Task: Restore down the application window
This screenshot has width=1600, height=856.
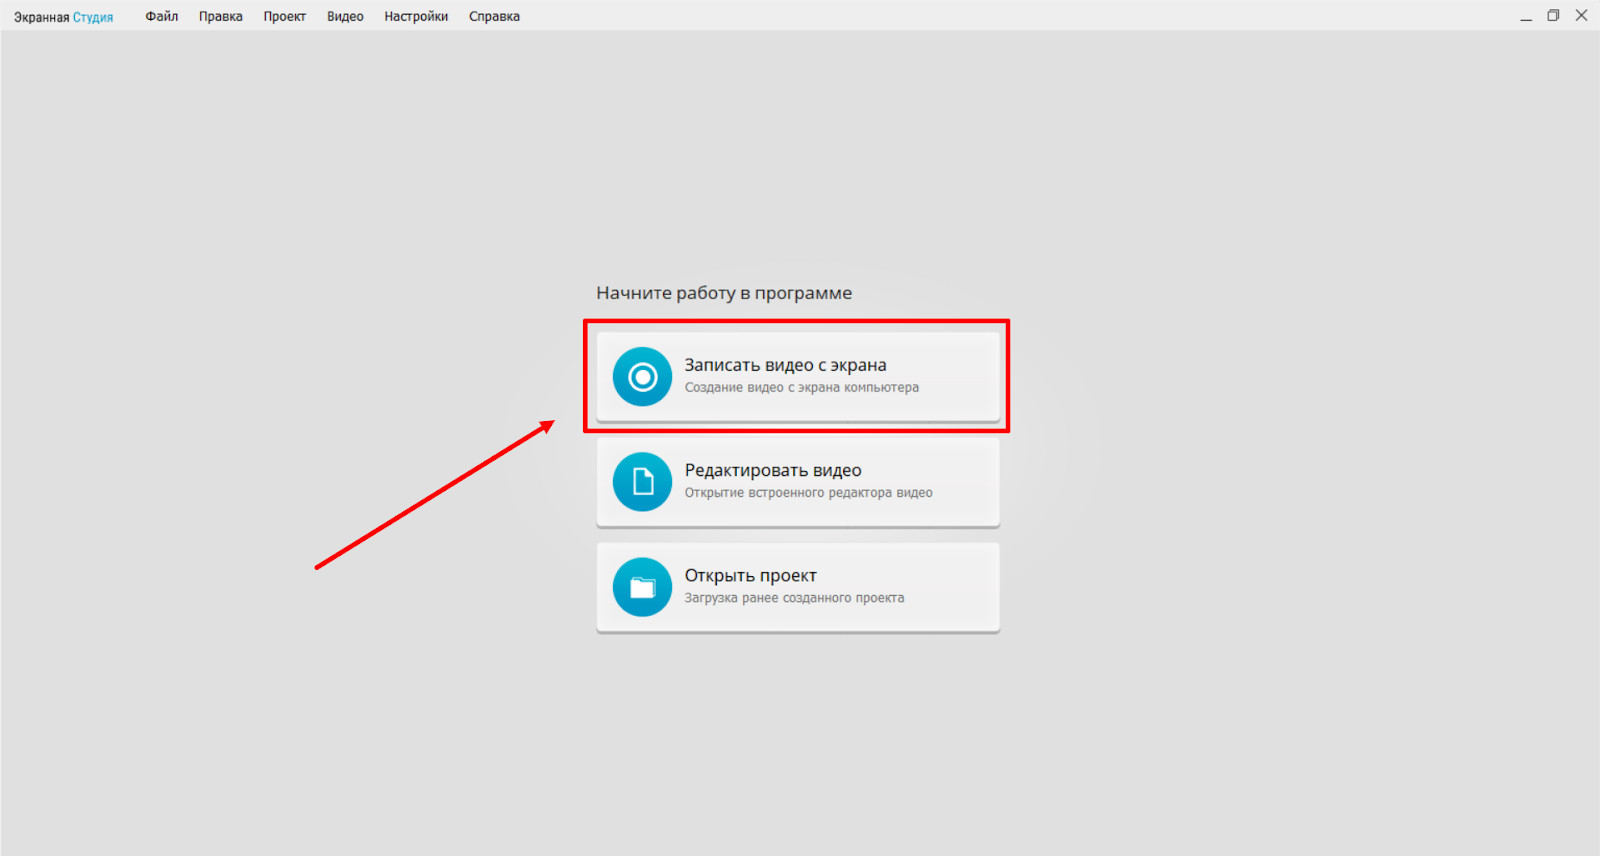Action: 1553,16
